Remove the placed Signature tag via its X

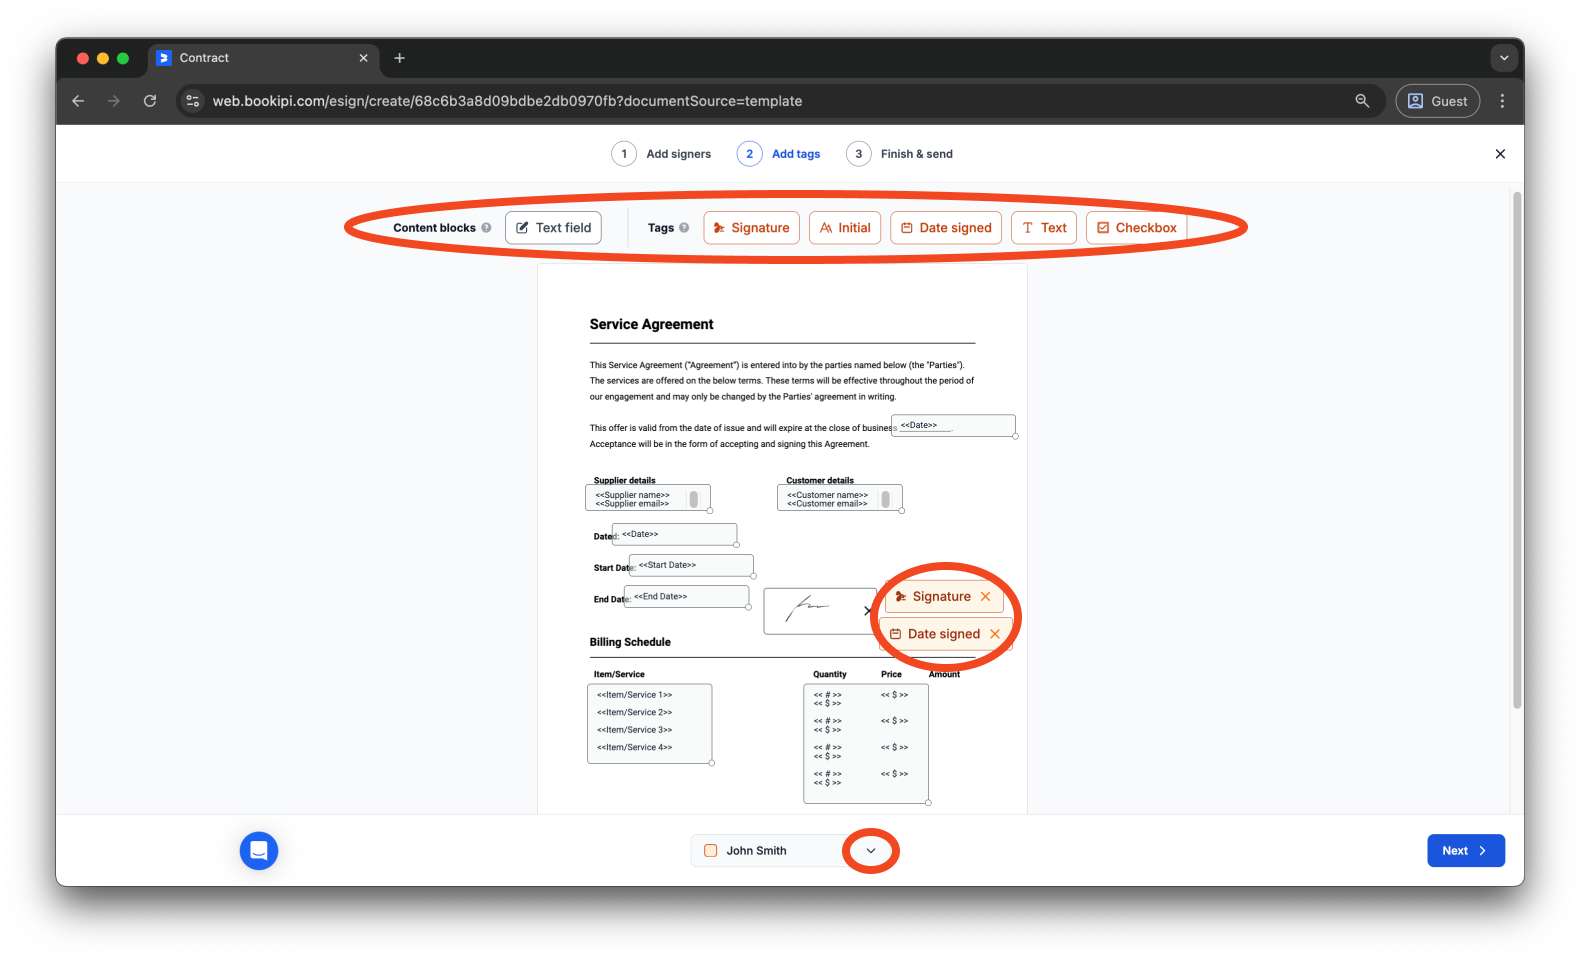(985, 597)
